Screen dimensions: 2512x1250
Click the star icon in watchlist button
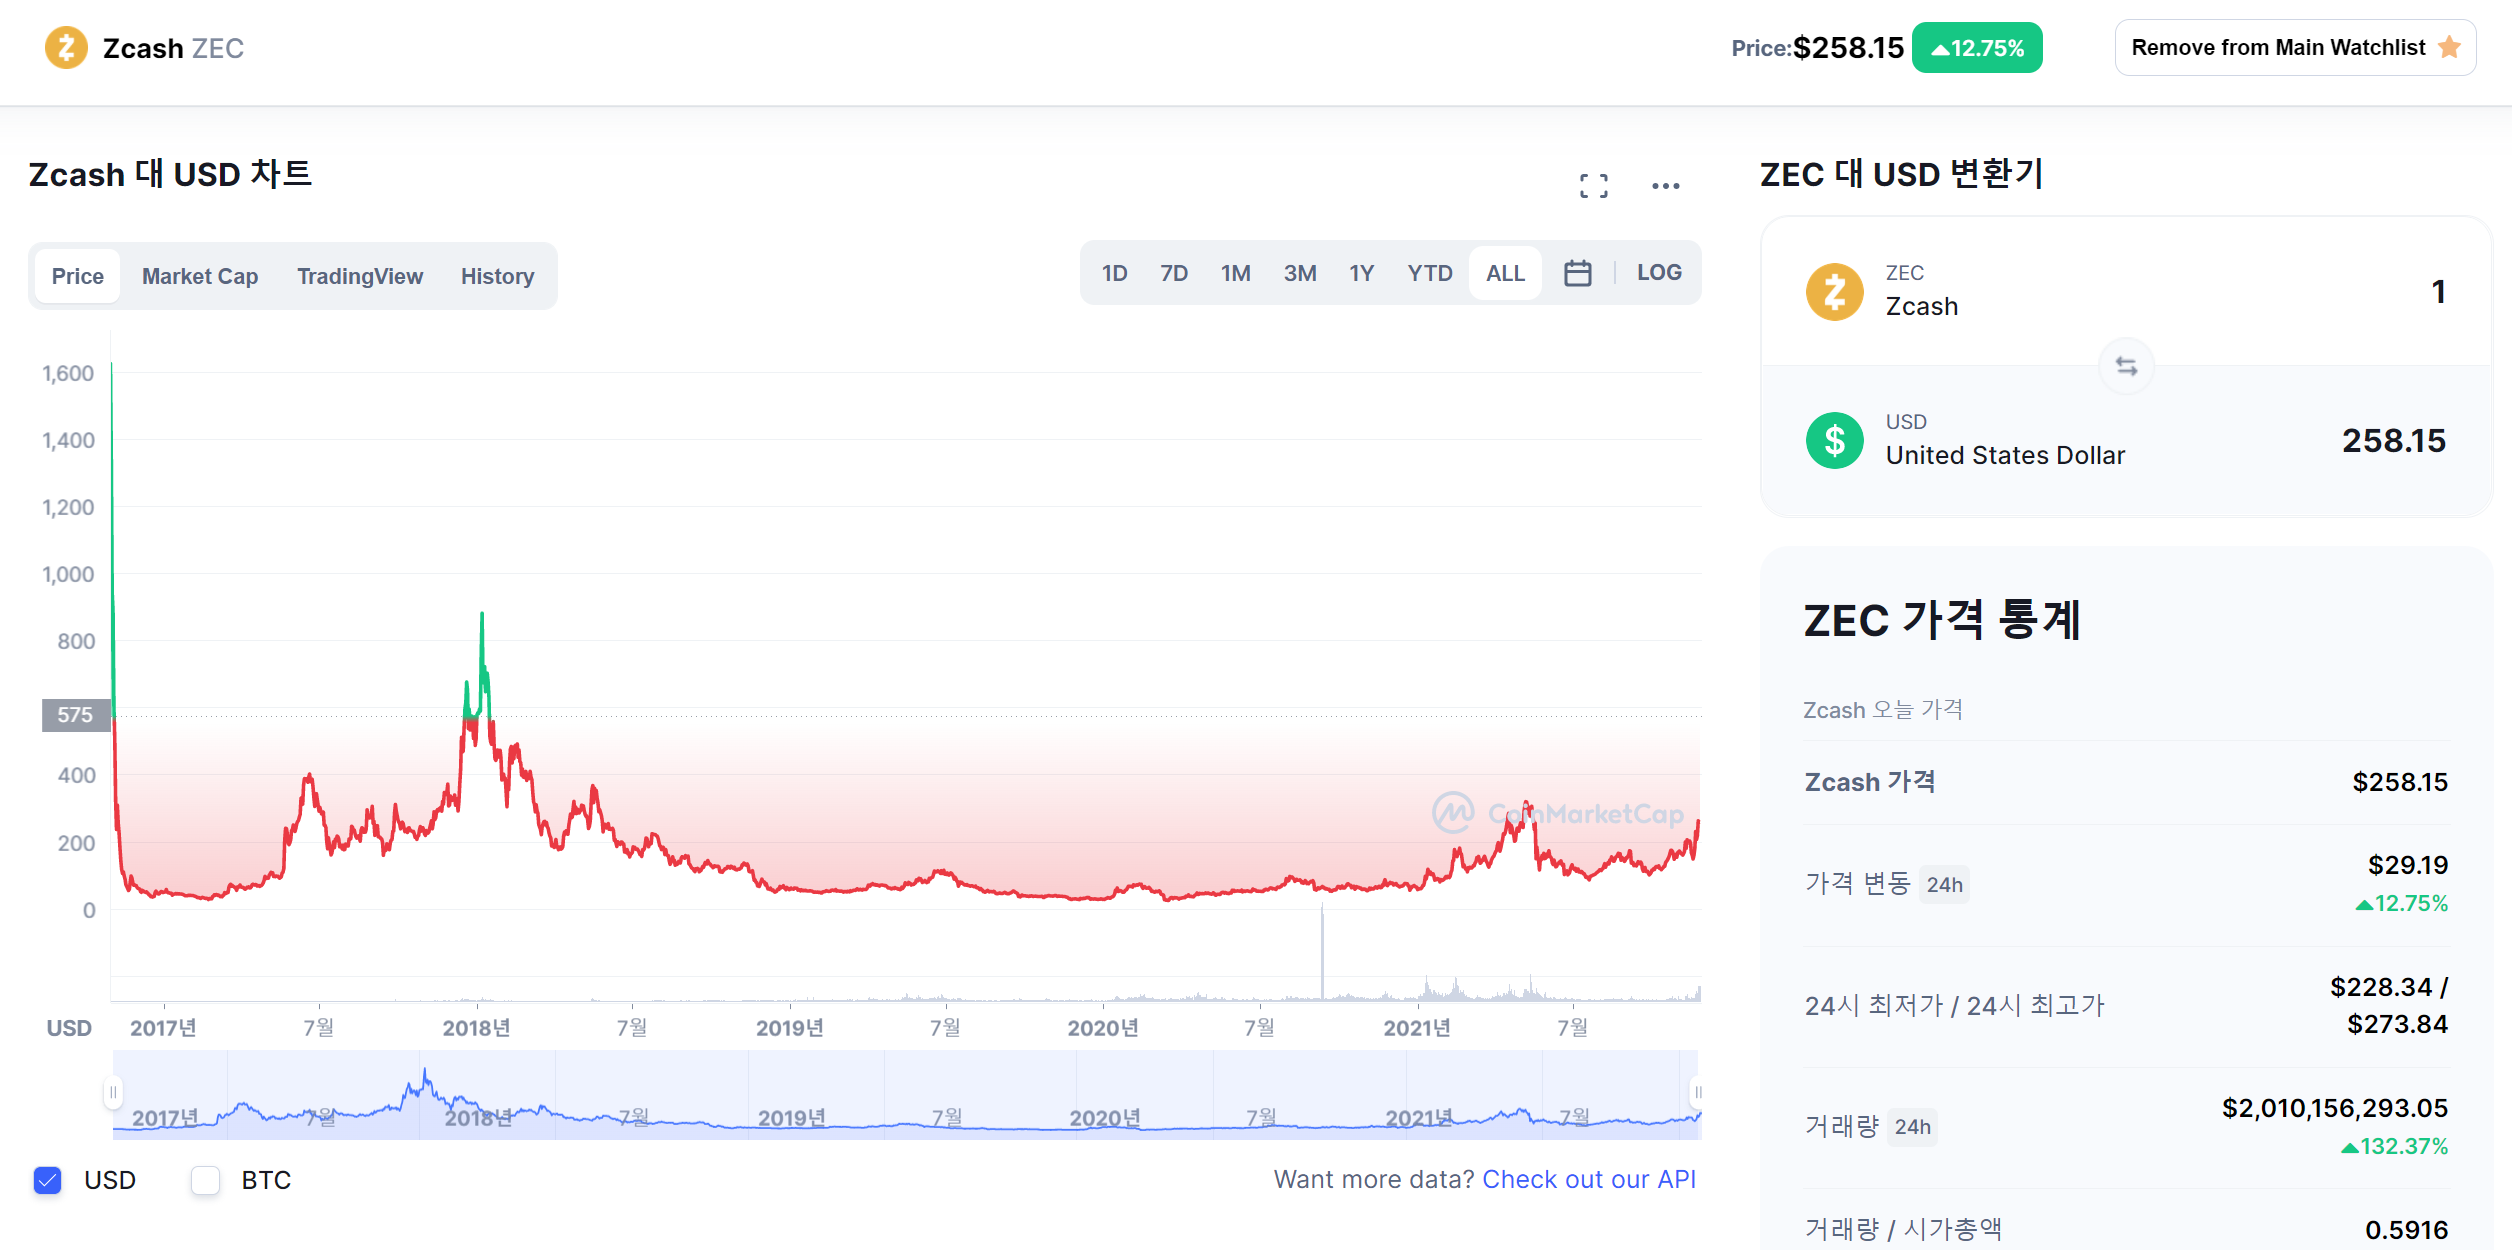pos(2449,47)
